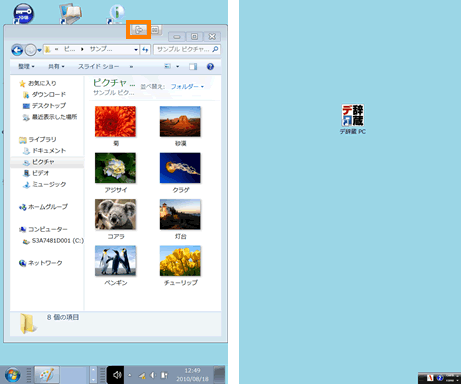The height and width of the screenshot is (384, 461).
Task: Click the Explorer back arrow button
Action: [17, 50]
